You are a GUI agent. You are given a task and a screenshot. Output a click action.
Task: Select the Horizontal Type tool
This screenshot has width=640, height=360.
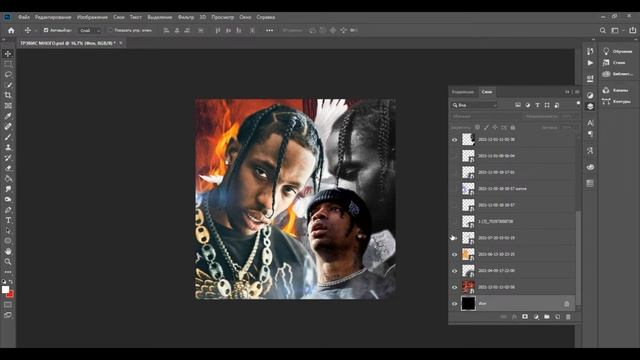(8, 220)
